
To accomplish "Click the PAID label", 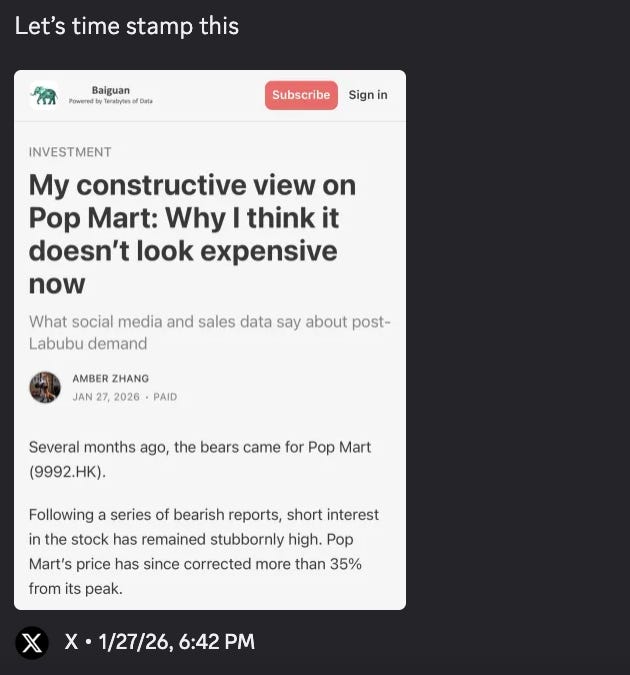I will 165,396.
